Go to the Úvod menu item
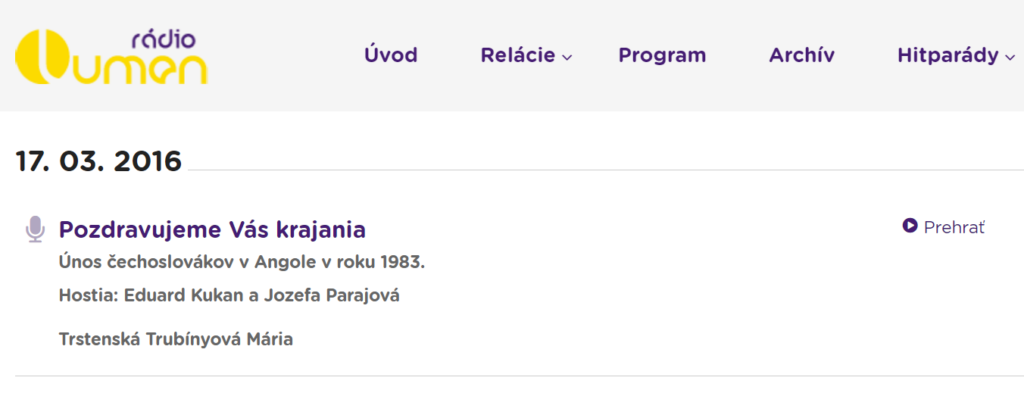 (x=391, y=55)
